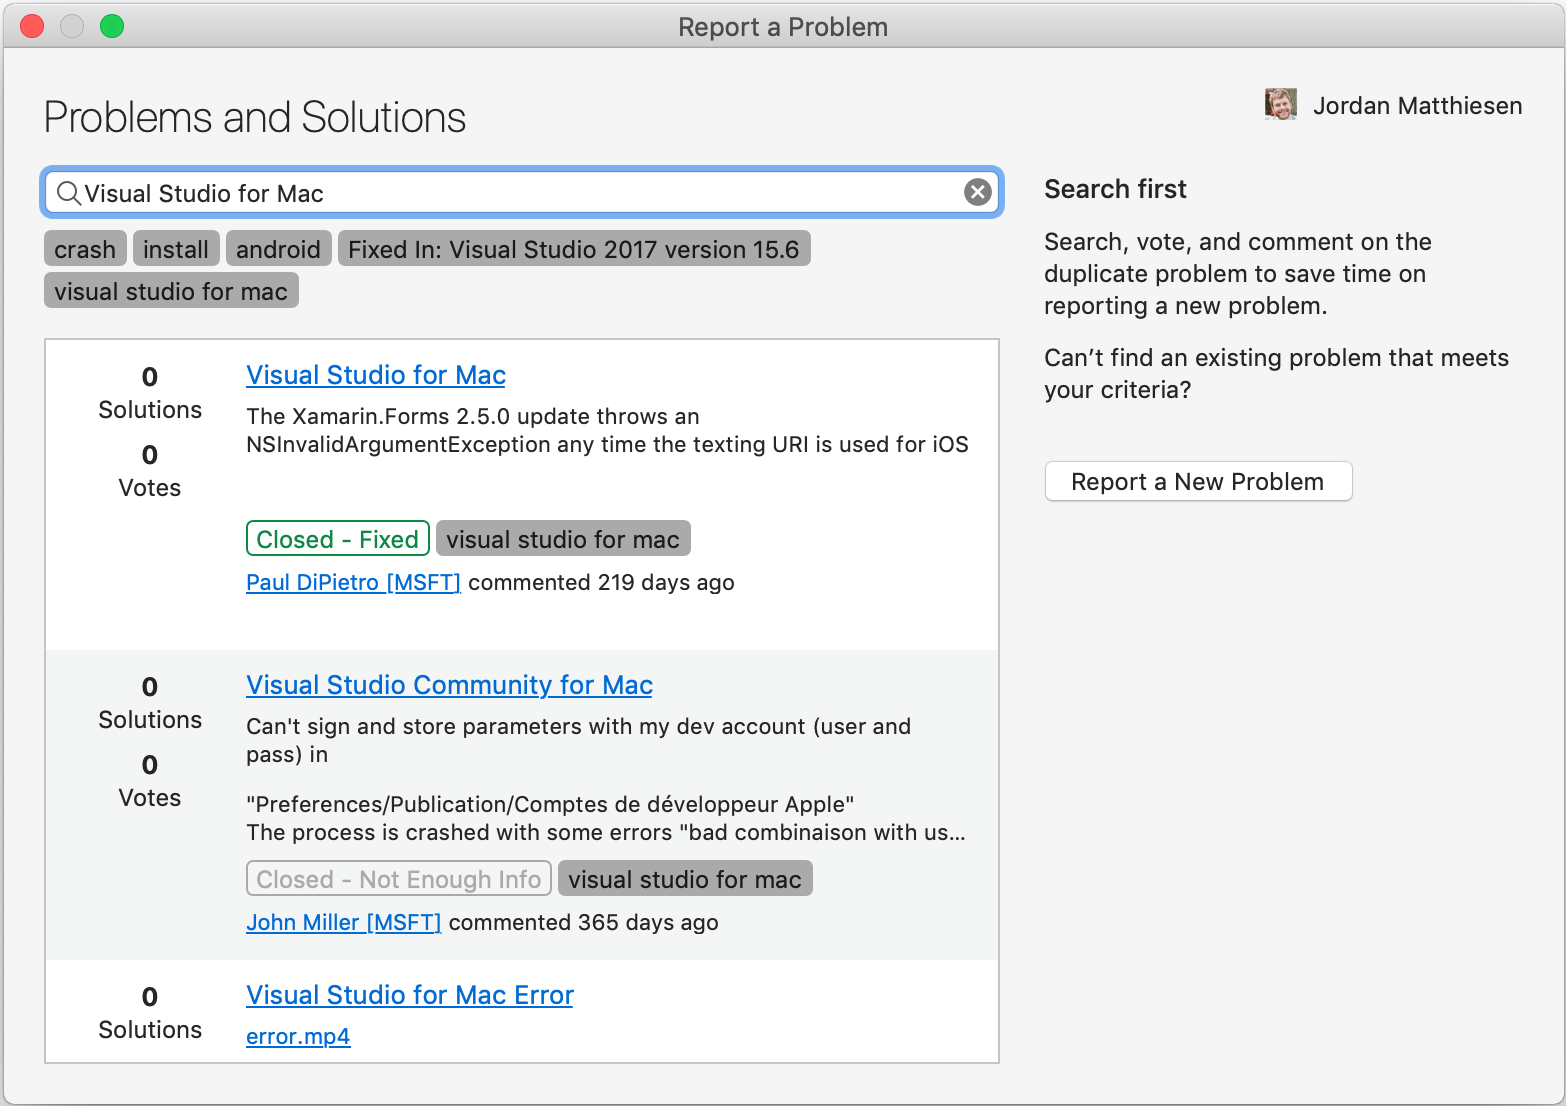Viewport: 1566px width, 1106px height.
Task: Clear the search field text
Action: (977, 192)
